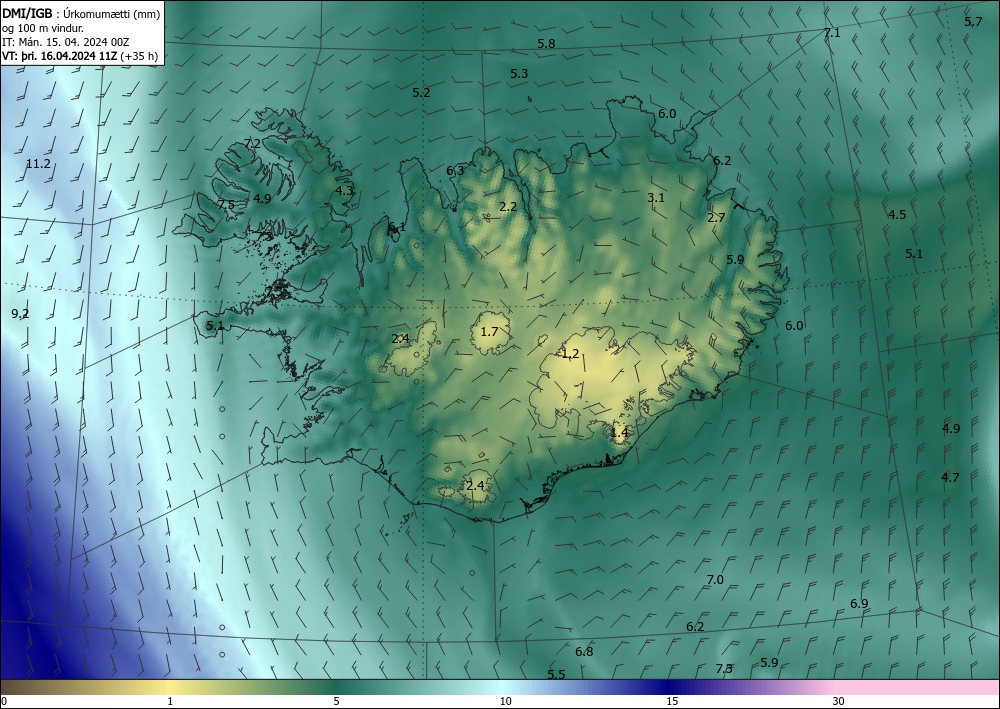This screenshot has height=709, width=1000.
Task: Click the 2.2 value in north Iceland
Action: pos(508,207)
